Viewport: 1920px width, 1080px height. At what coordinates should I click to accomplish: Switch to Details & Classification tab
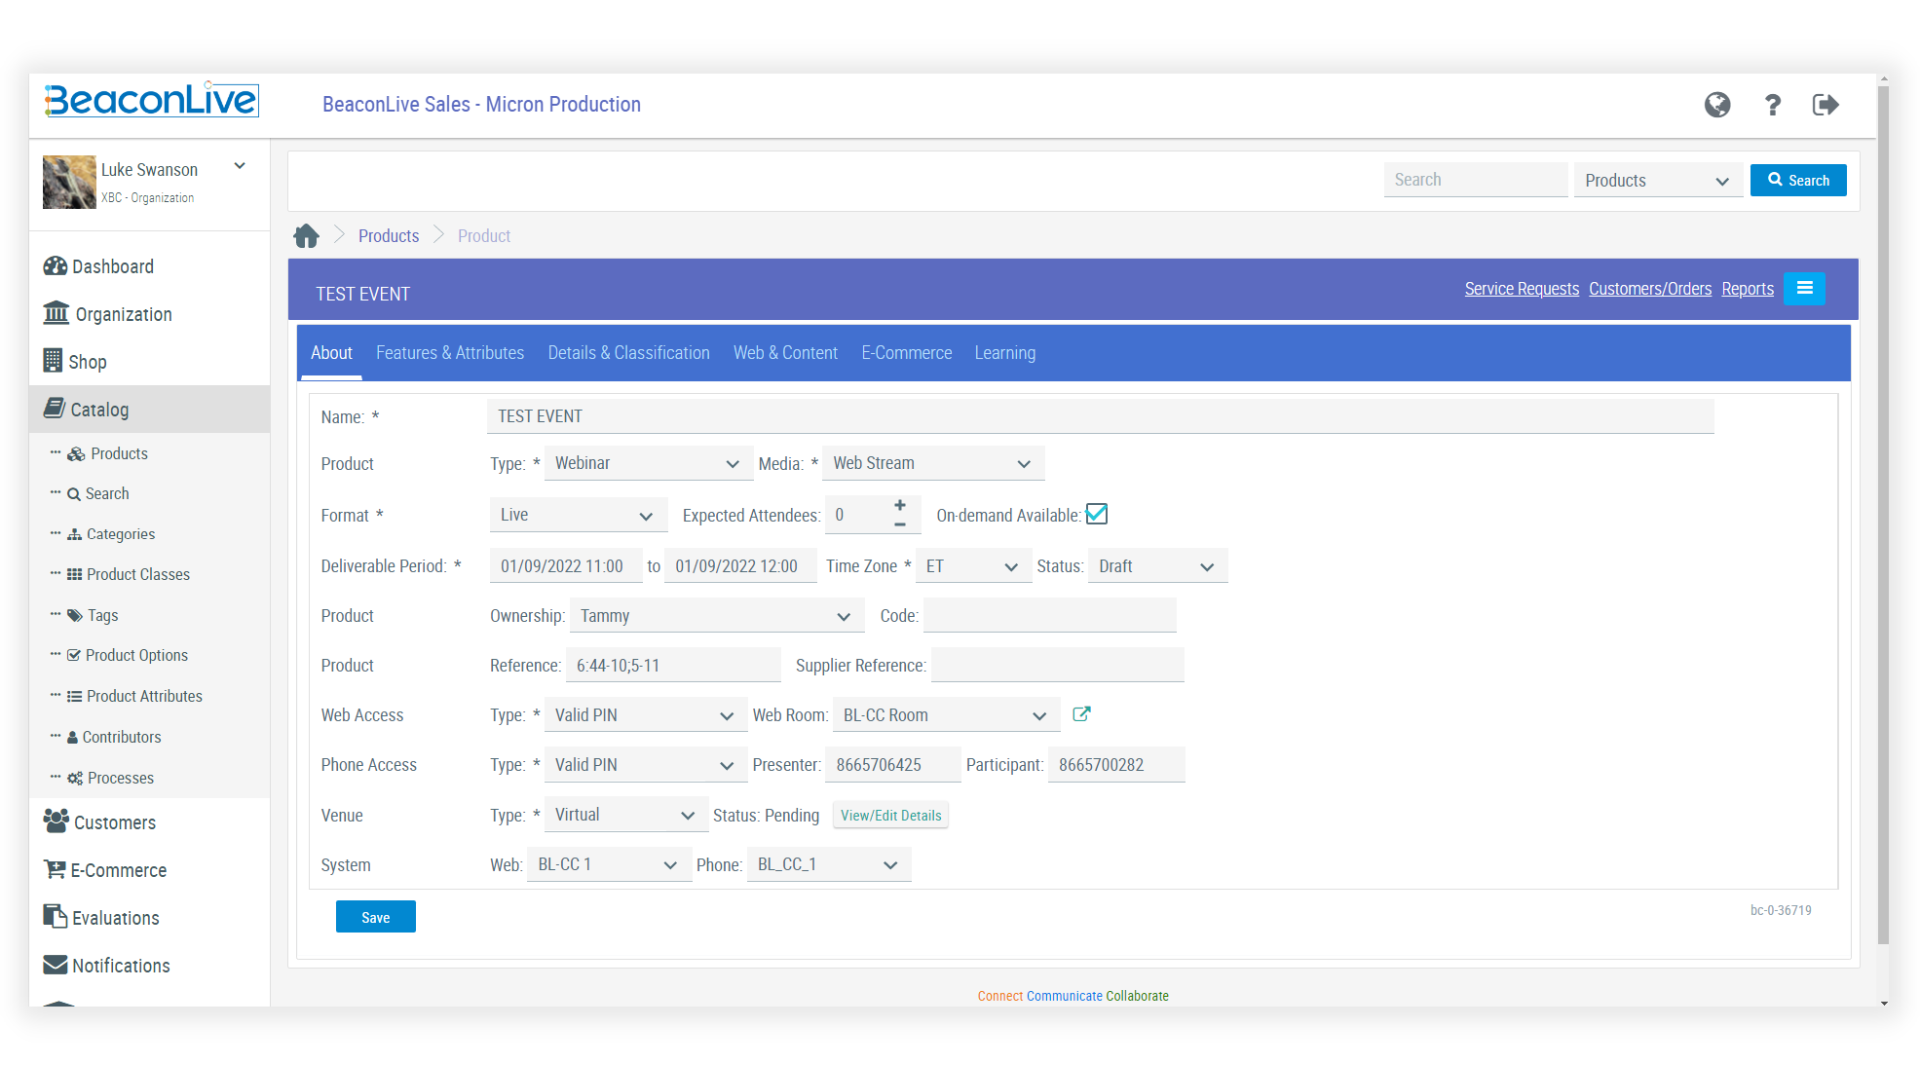[629, 353]
